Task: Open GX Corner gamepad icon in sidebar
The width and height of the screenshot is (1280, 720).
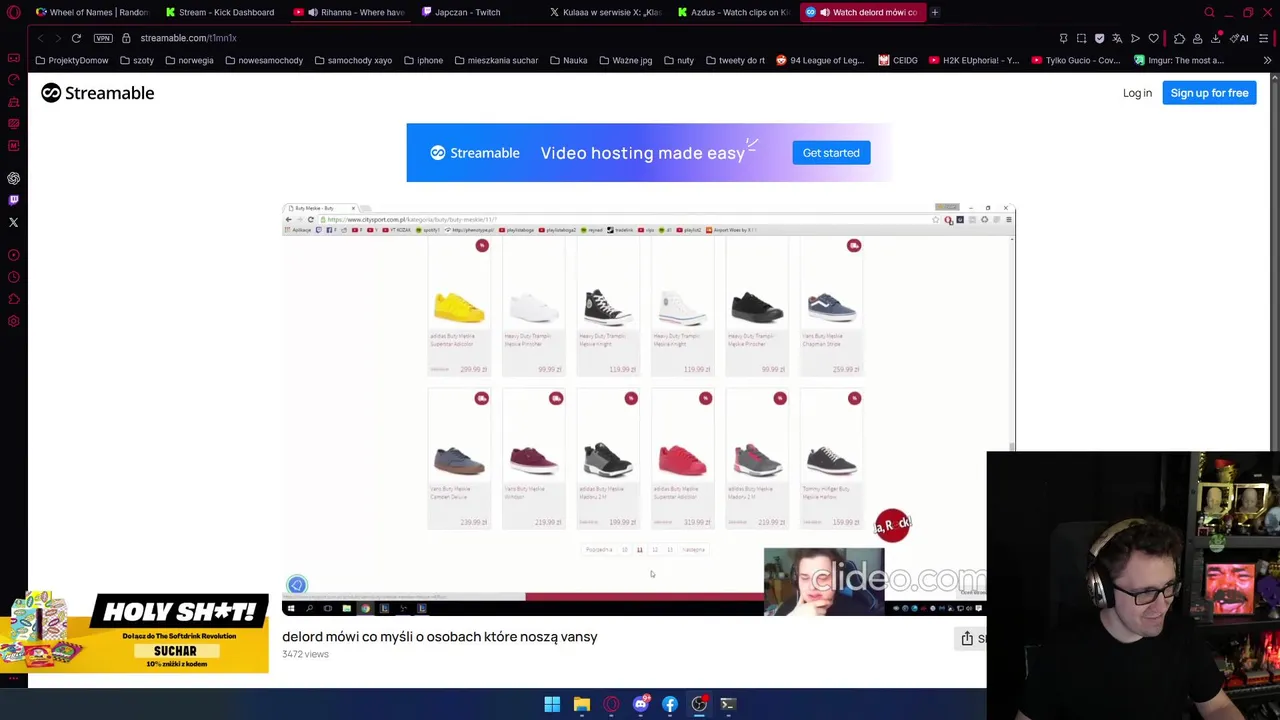Action: click(14, 57)
